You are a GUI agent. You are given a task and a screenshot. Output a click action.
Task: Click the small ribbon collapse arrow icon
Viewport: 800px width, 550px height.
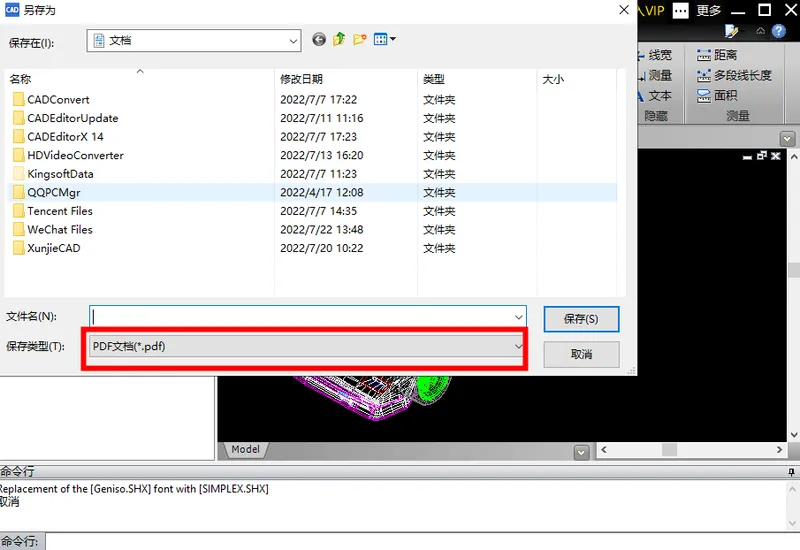[x=760, y=31]
